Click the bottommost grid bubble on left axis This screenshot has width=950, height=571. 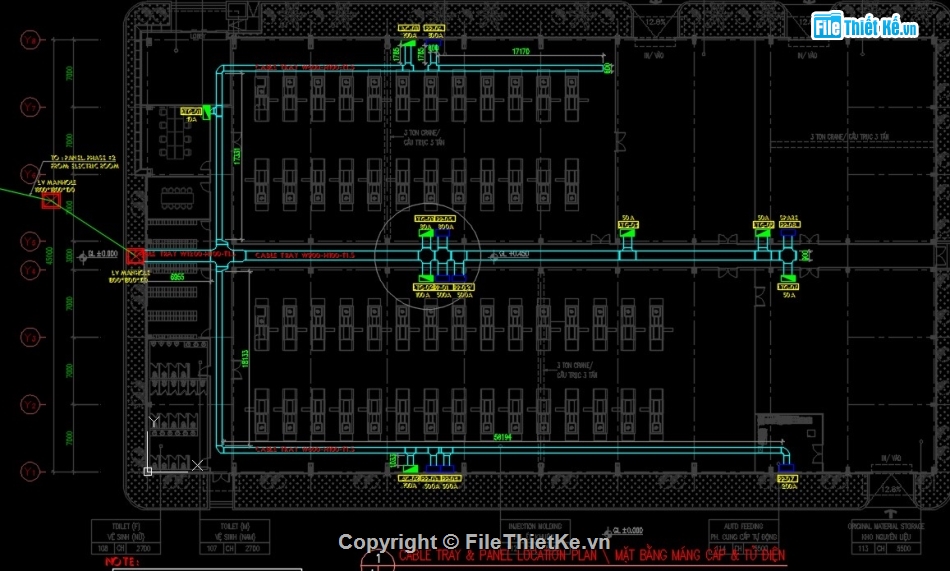pyautogui.click(x=30, y=470)
